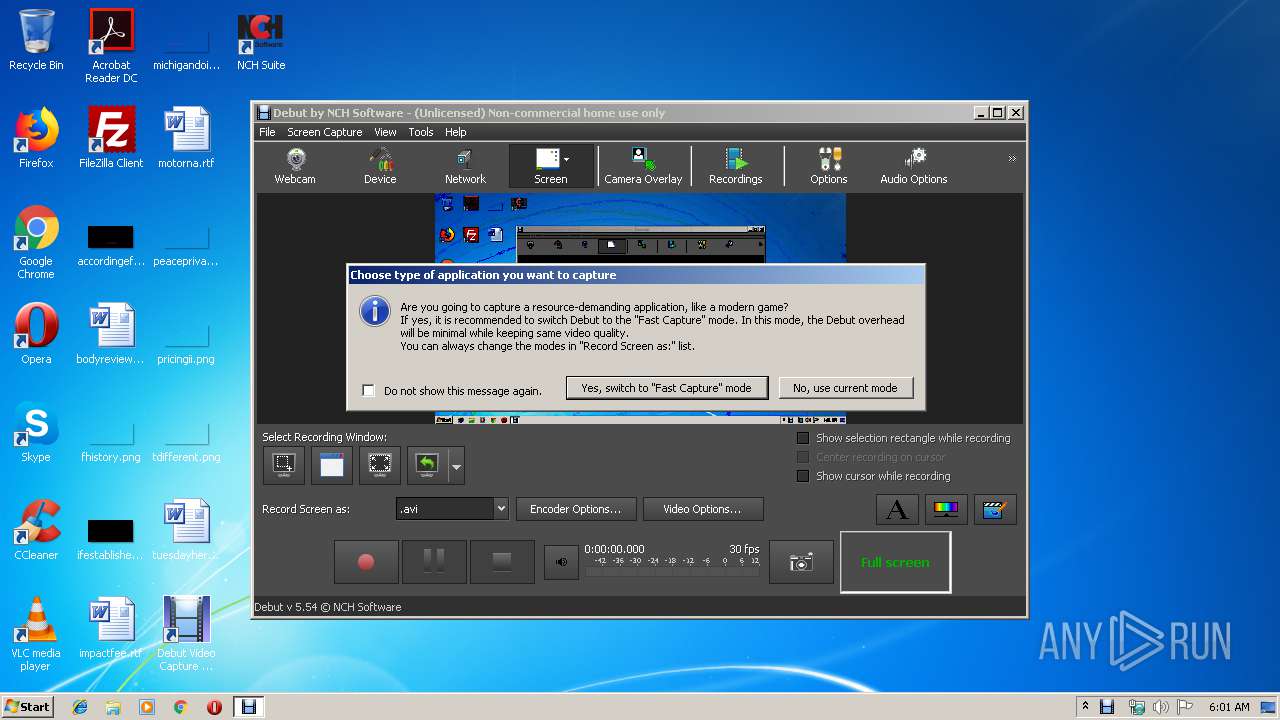Show hidden tray icons arrow
The width and height of the screenshot is (1280, 720).
click(x=1085, y=707)
